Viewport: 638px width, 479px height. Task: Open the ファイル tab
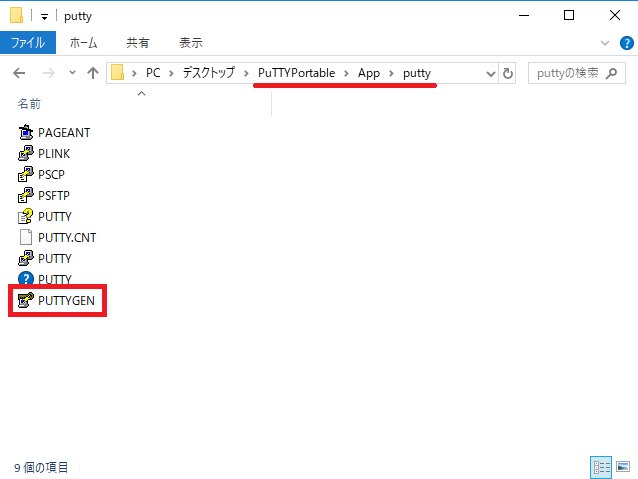[x=28, y=42]
